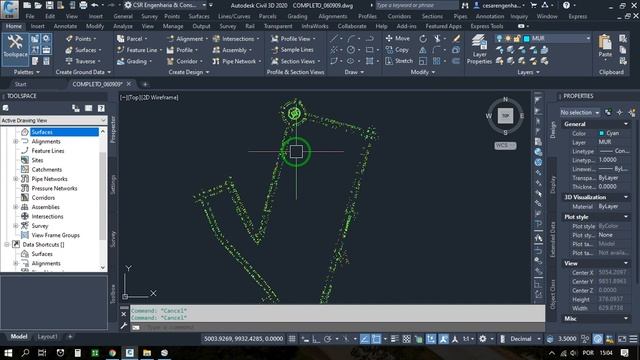
Task: Click the Undo arrow in quick access toolbar
Action: coord(95,5)
